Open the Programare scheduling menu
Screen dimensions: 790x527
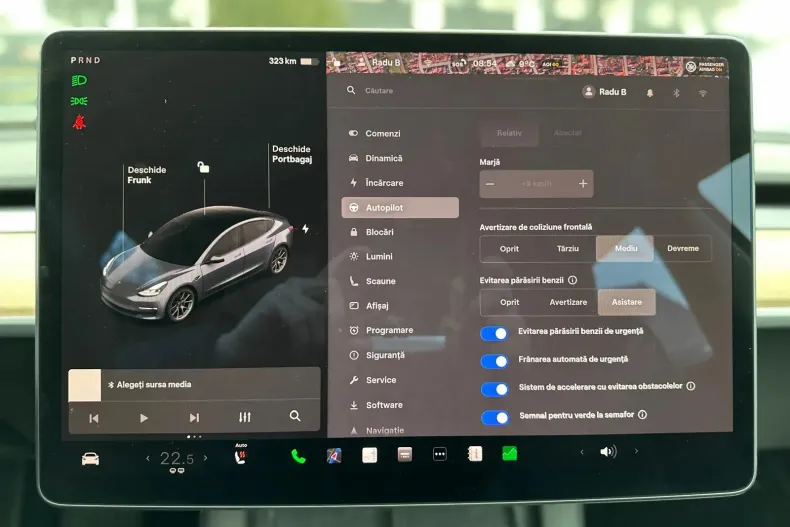381,330
